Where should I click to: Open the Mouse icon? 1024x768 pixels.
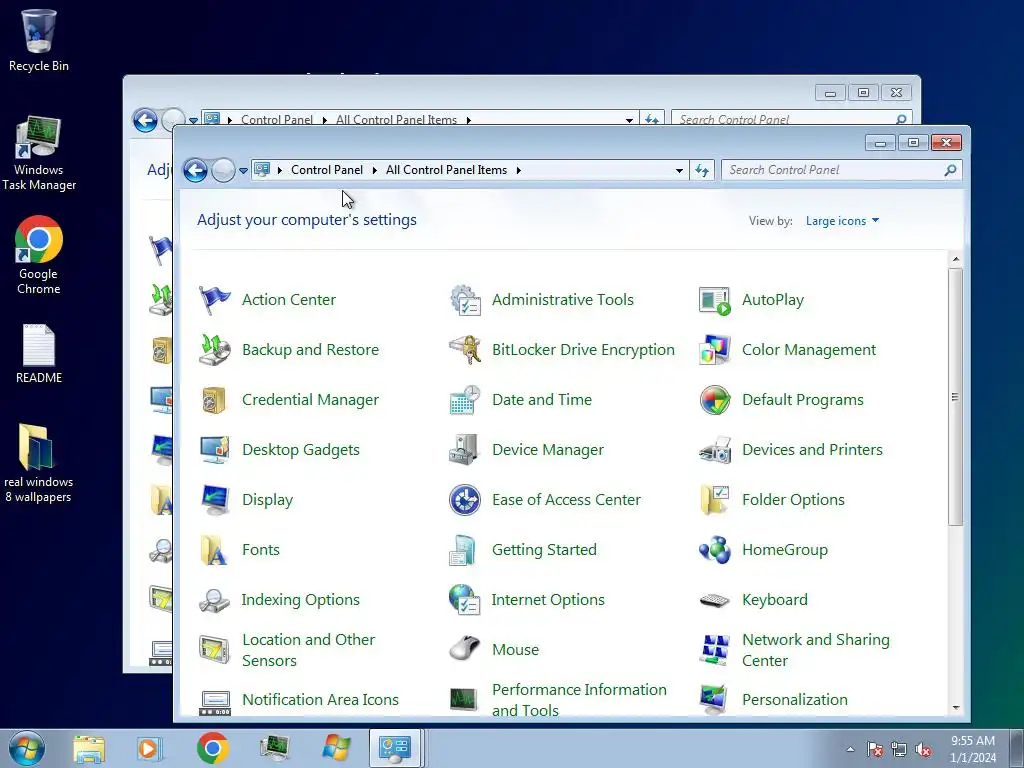(465, 650)
